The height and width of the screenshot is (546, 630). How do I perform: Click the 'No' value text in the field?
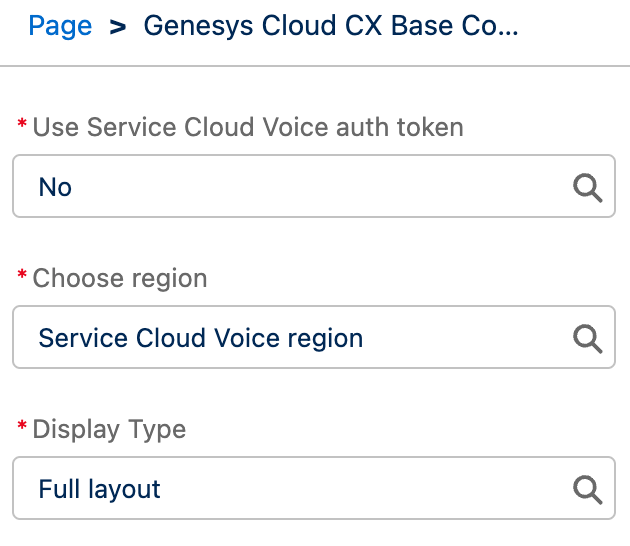pos(55,187)
